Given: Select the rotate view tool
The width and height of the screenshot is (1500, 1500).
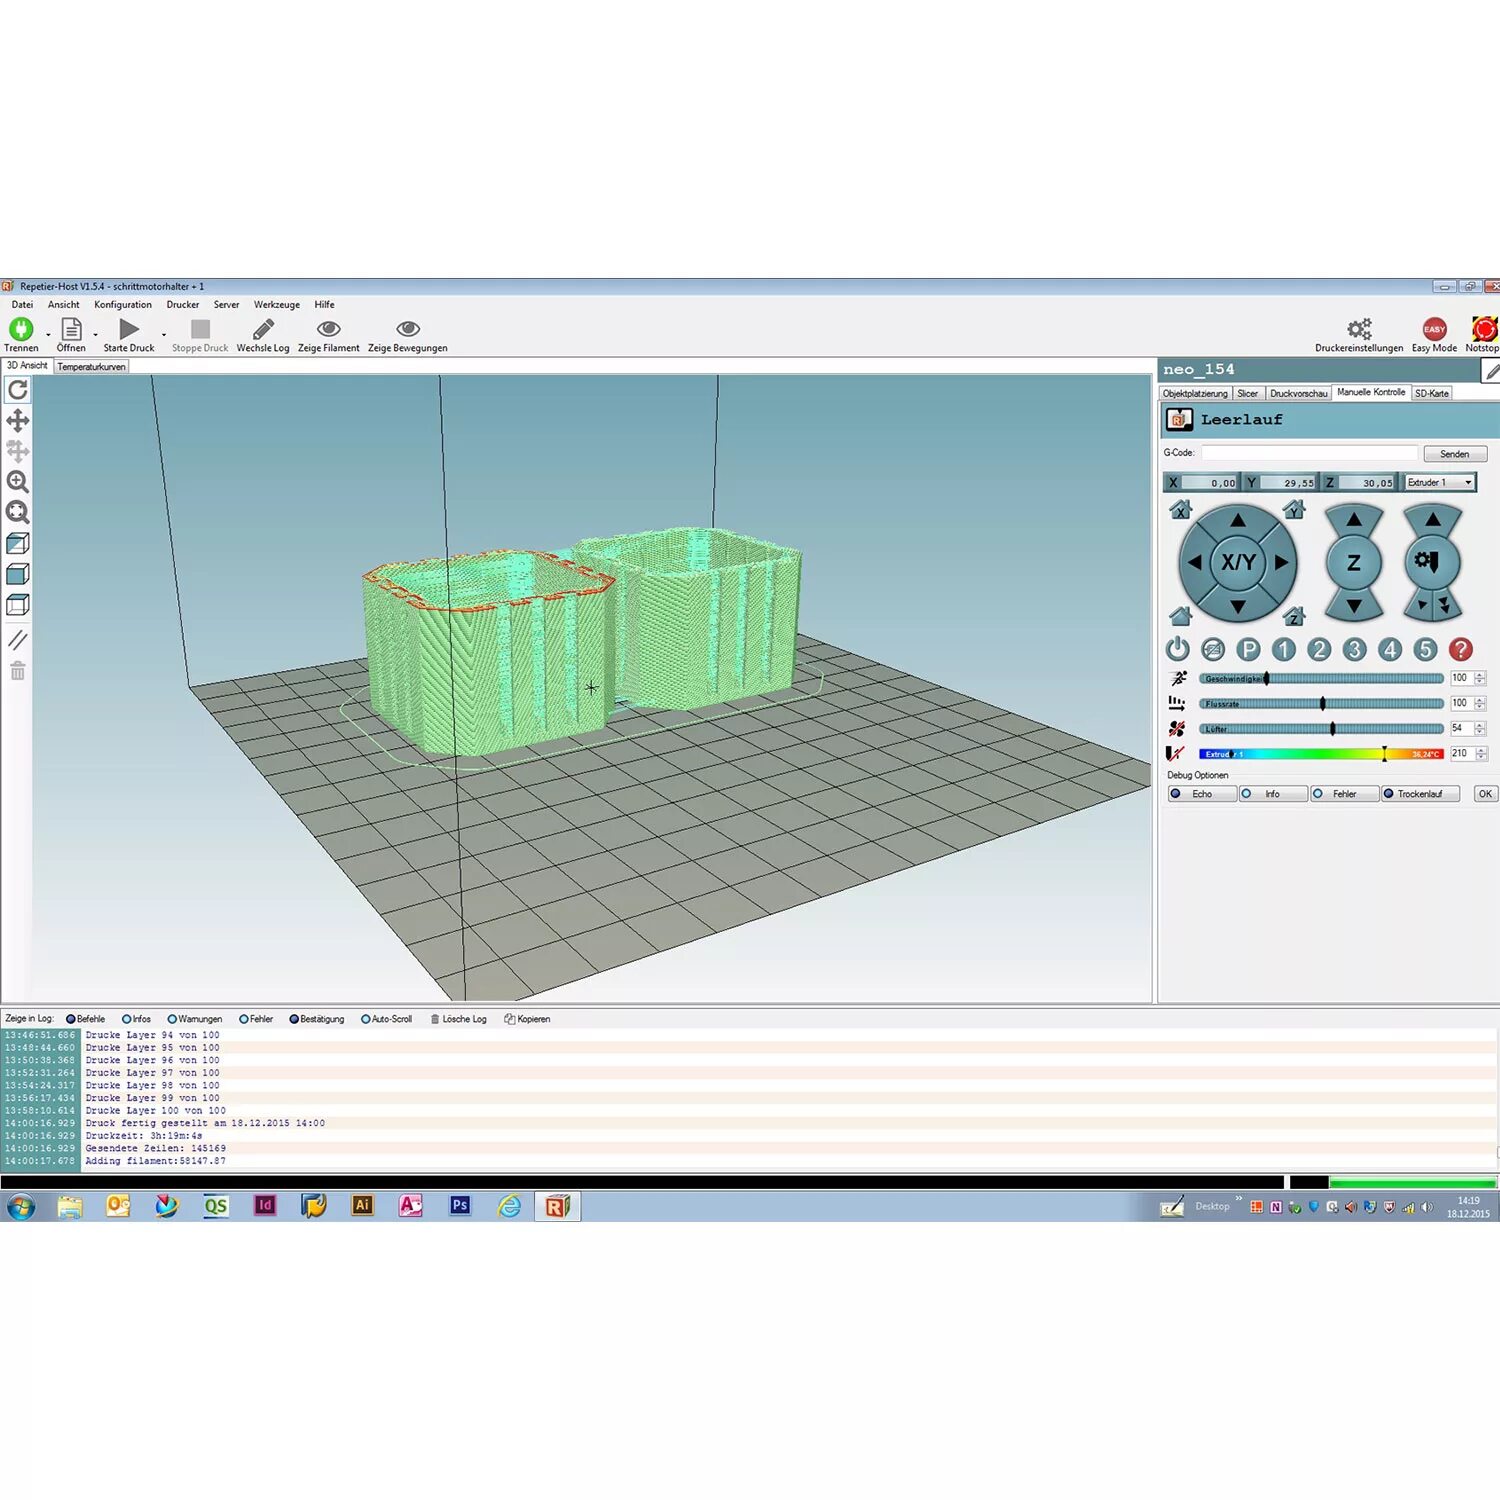Looking at the screenshot, I should pos(18,390).
